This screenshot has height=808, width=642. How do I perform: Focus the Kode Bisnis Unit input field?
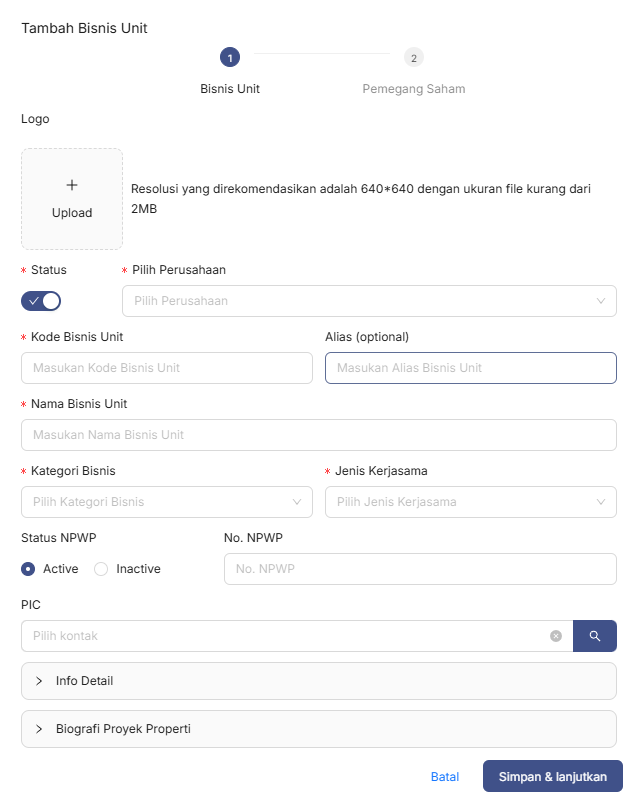166,368
